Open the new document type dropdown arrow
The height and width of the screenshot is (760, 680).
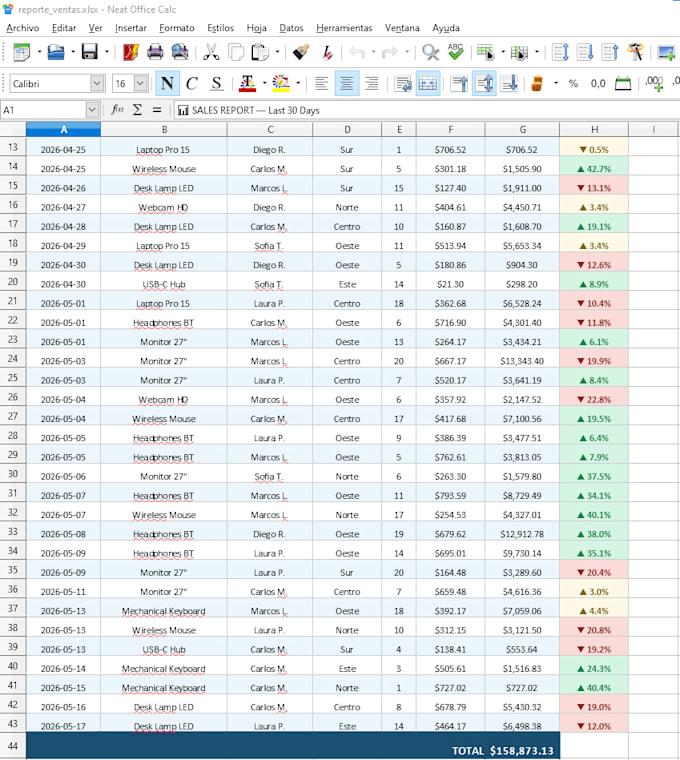(39, 52)
